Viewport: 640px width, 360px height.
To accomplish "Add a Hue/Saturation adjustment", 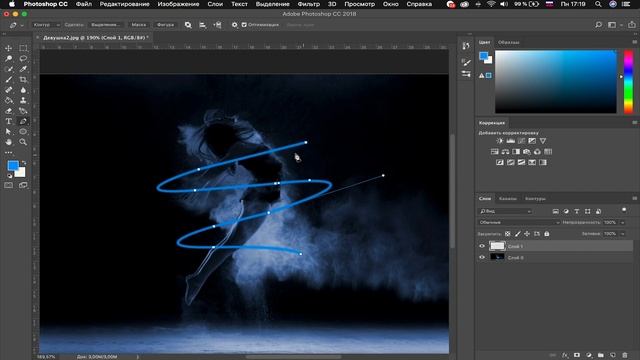I will (495, 152).
